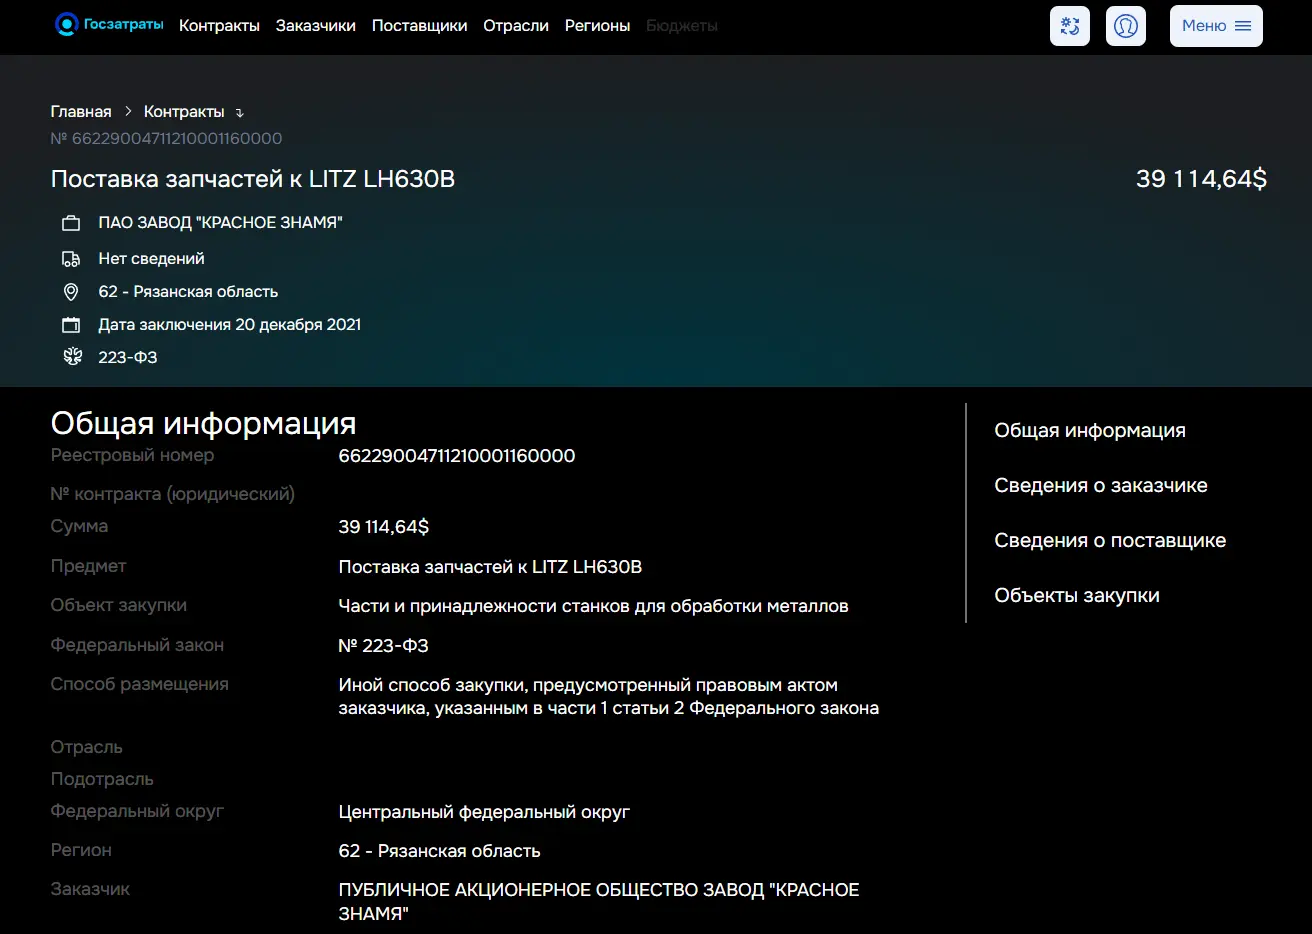The height and width of the screenshot is (934, 1312).
Task: Click the Реестровый номер value in the table
Action: [457, 456]
